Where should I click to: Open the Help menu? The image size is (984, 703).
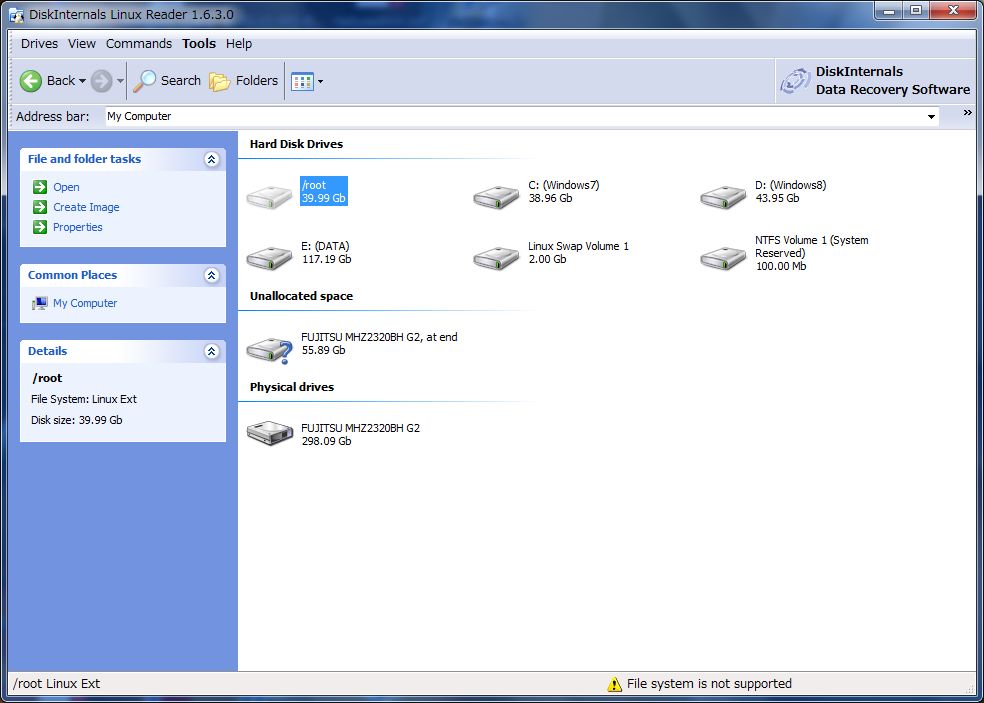[x=238, y=44]
